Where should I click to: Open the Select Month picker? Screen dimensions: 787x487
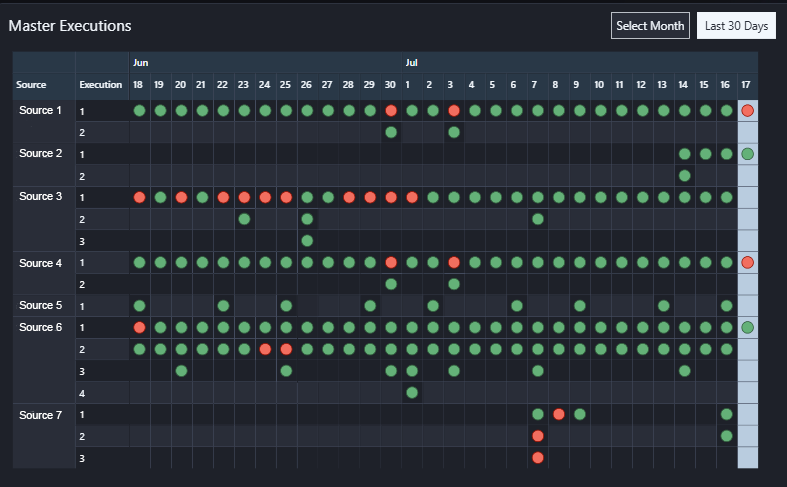coord(650,26)
